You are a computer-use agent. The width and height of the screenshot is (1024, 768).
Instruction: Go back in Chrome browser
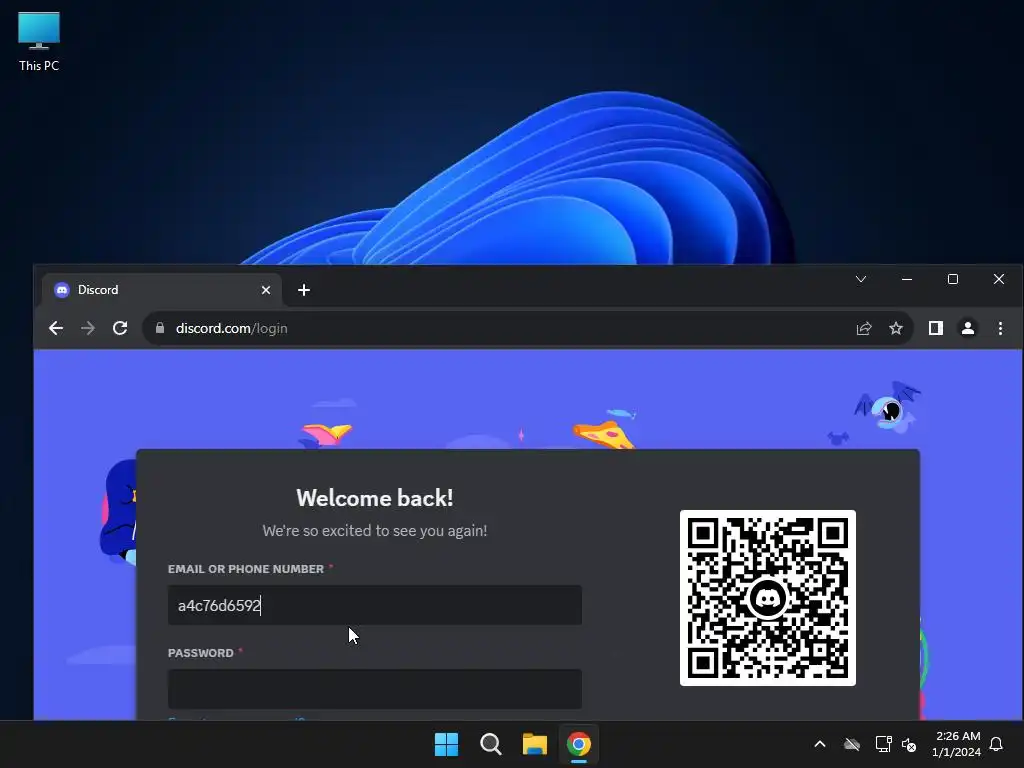click(x=56, y=328)
